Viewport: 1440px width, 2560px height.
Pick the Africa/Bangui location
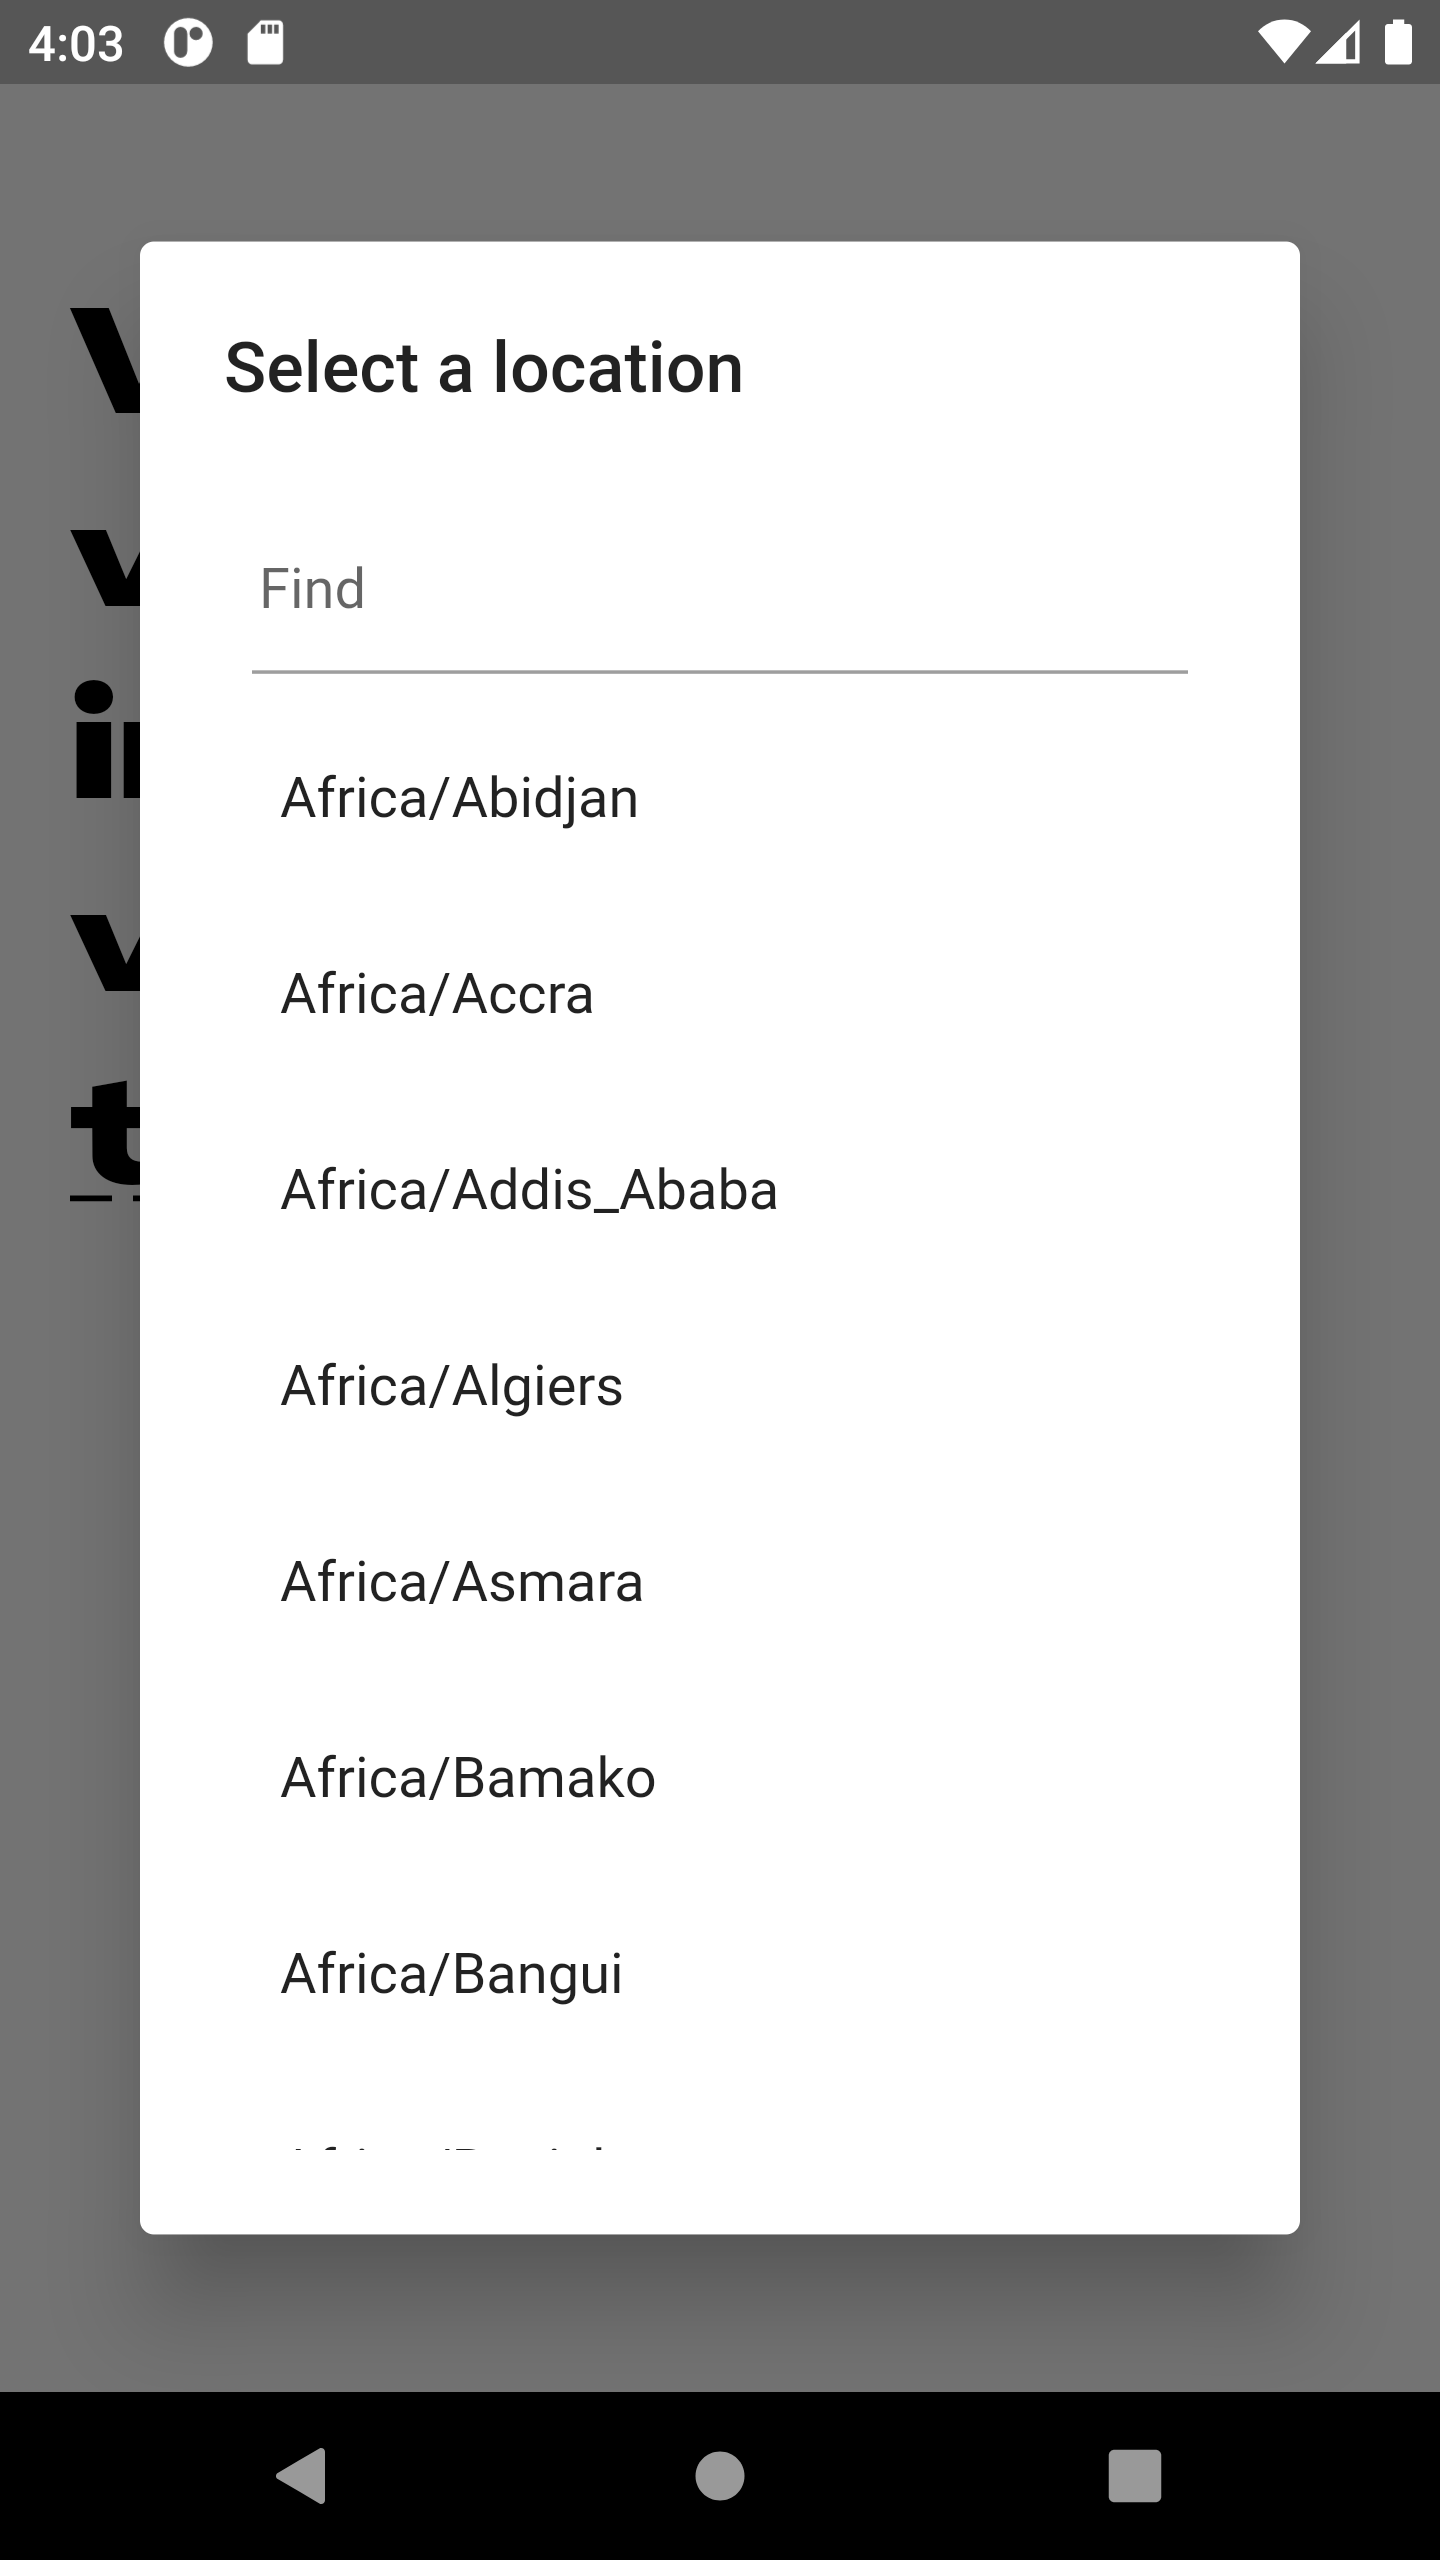pyautogui.click(x=720, y=1974)
